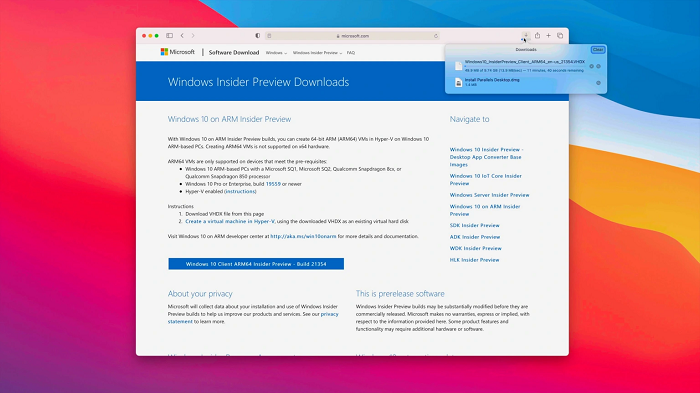Screen dimensions: 700x393
Task: Click the Downloads popover title
Action: [526, 50]
